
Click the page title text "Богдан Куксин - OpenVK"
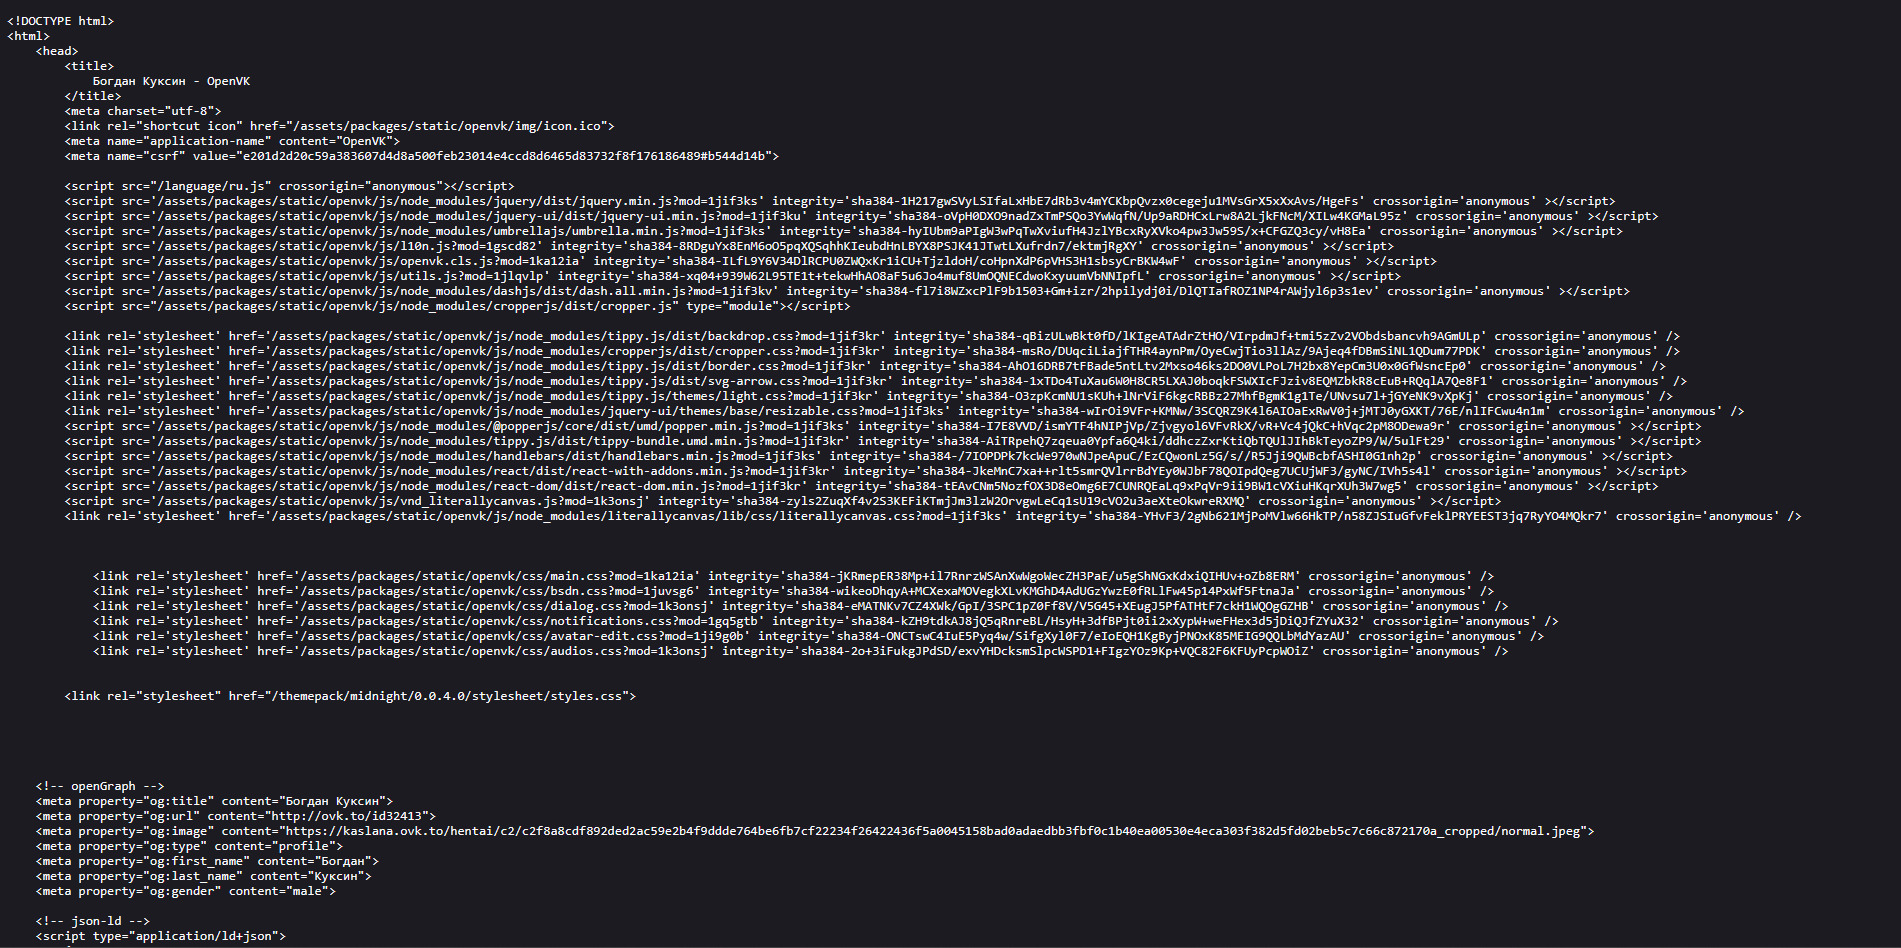[171, 81]
